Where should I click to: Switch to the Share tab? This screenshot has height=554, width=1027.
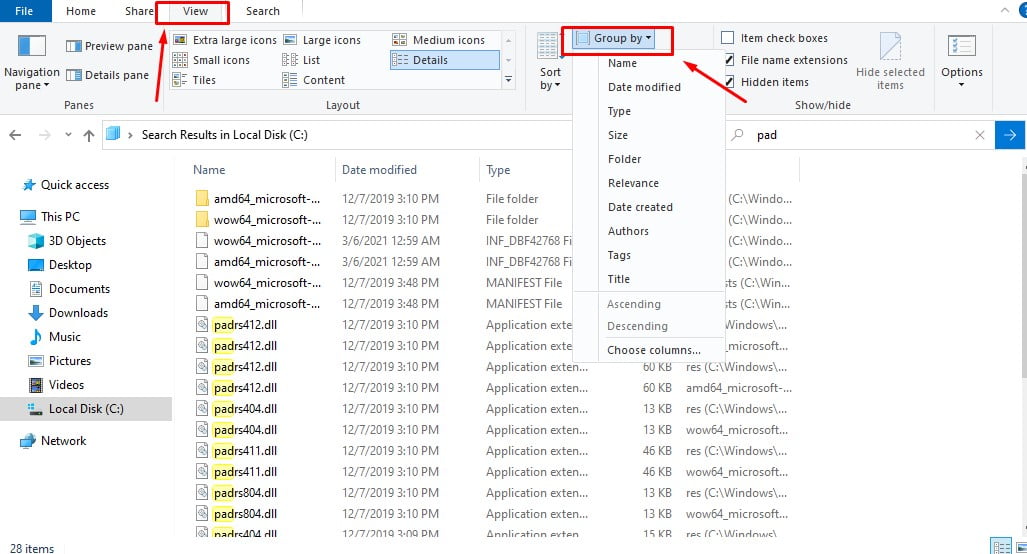pyautogui.click(x=139, y=11)
